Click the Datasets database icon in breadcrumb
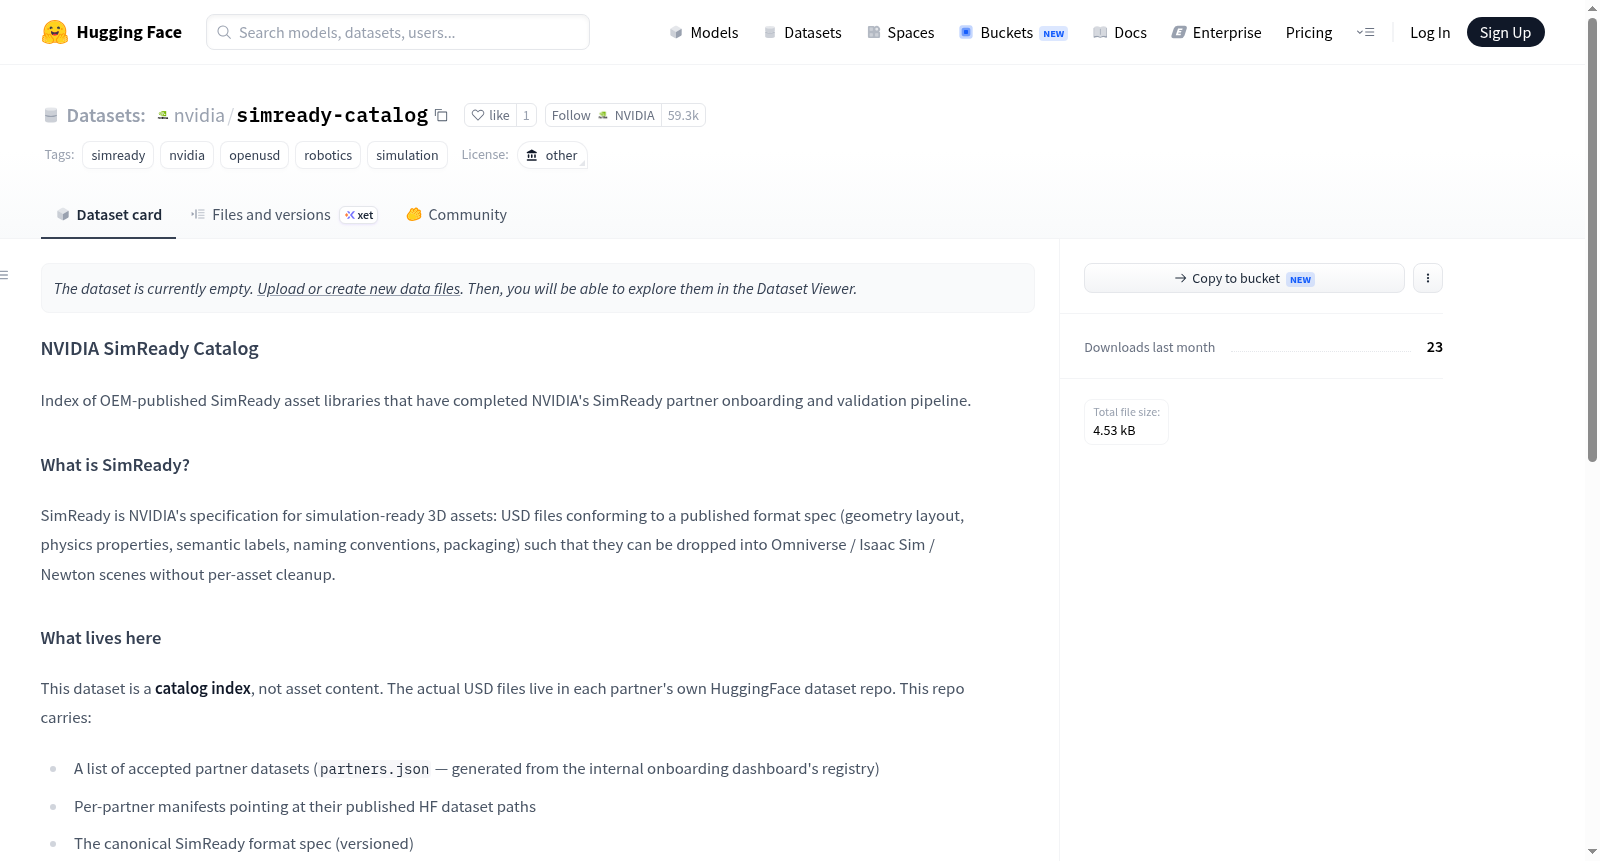 coord(51,116)
